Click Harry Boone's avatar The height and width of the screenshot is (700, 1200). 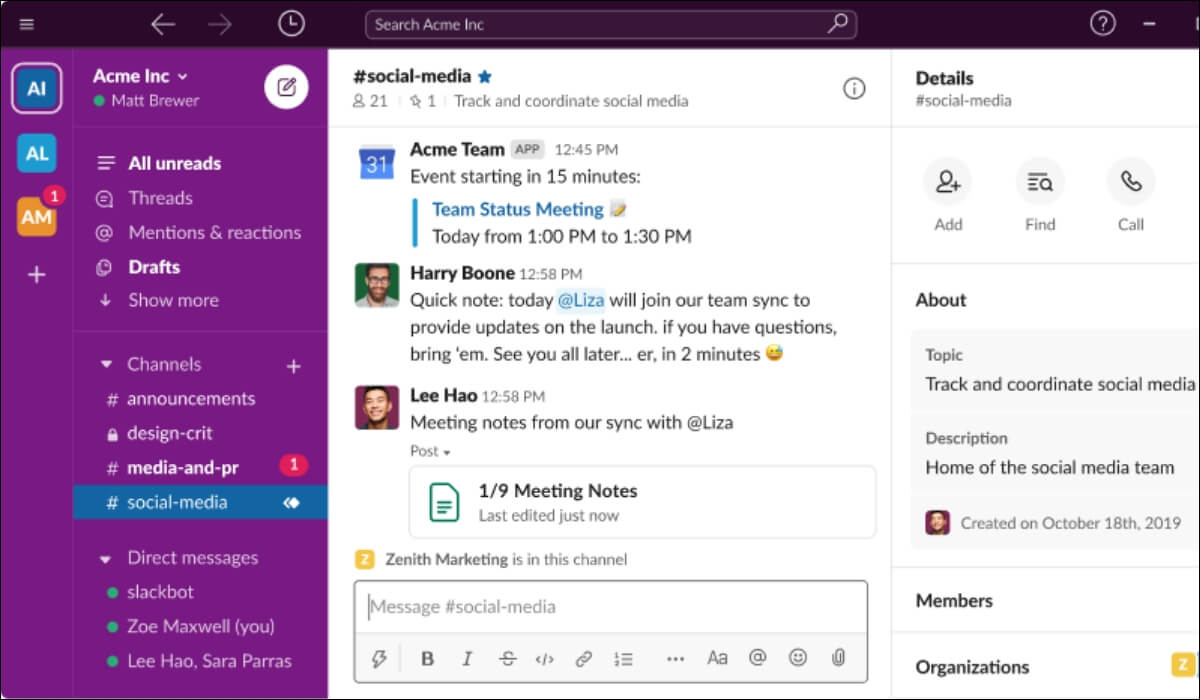(x=377, y=286)
